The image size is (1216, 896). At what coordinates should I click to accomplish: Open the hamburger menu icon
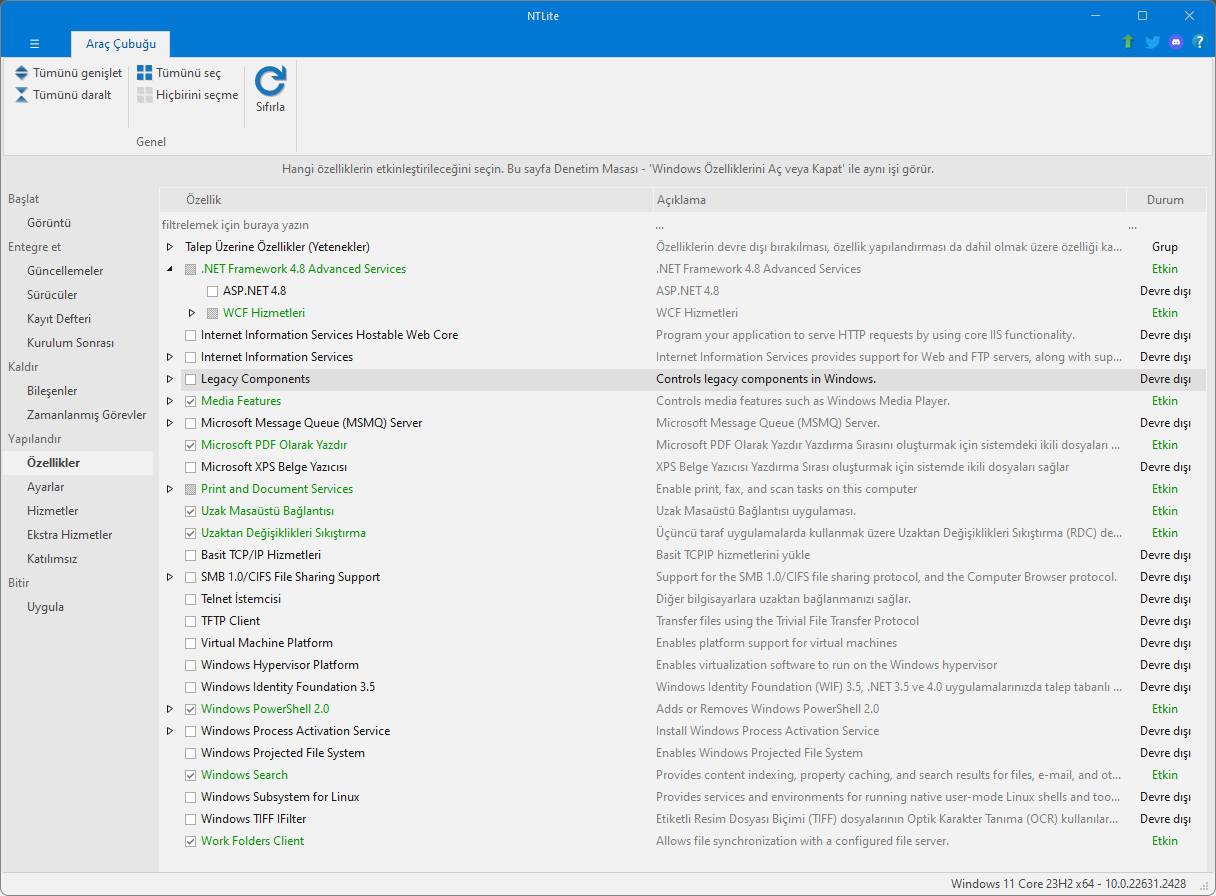[34, 44]
